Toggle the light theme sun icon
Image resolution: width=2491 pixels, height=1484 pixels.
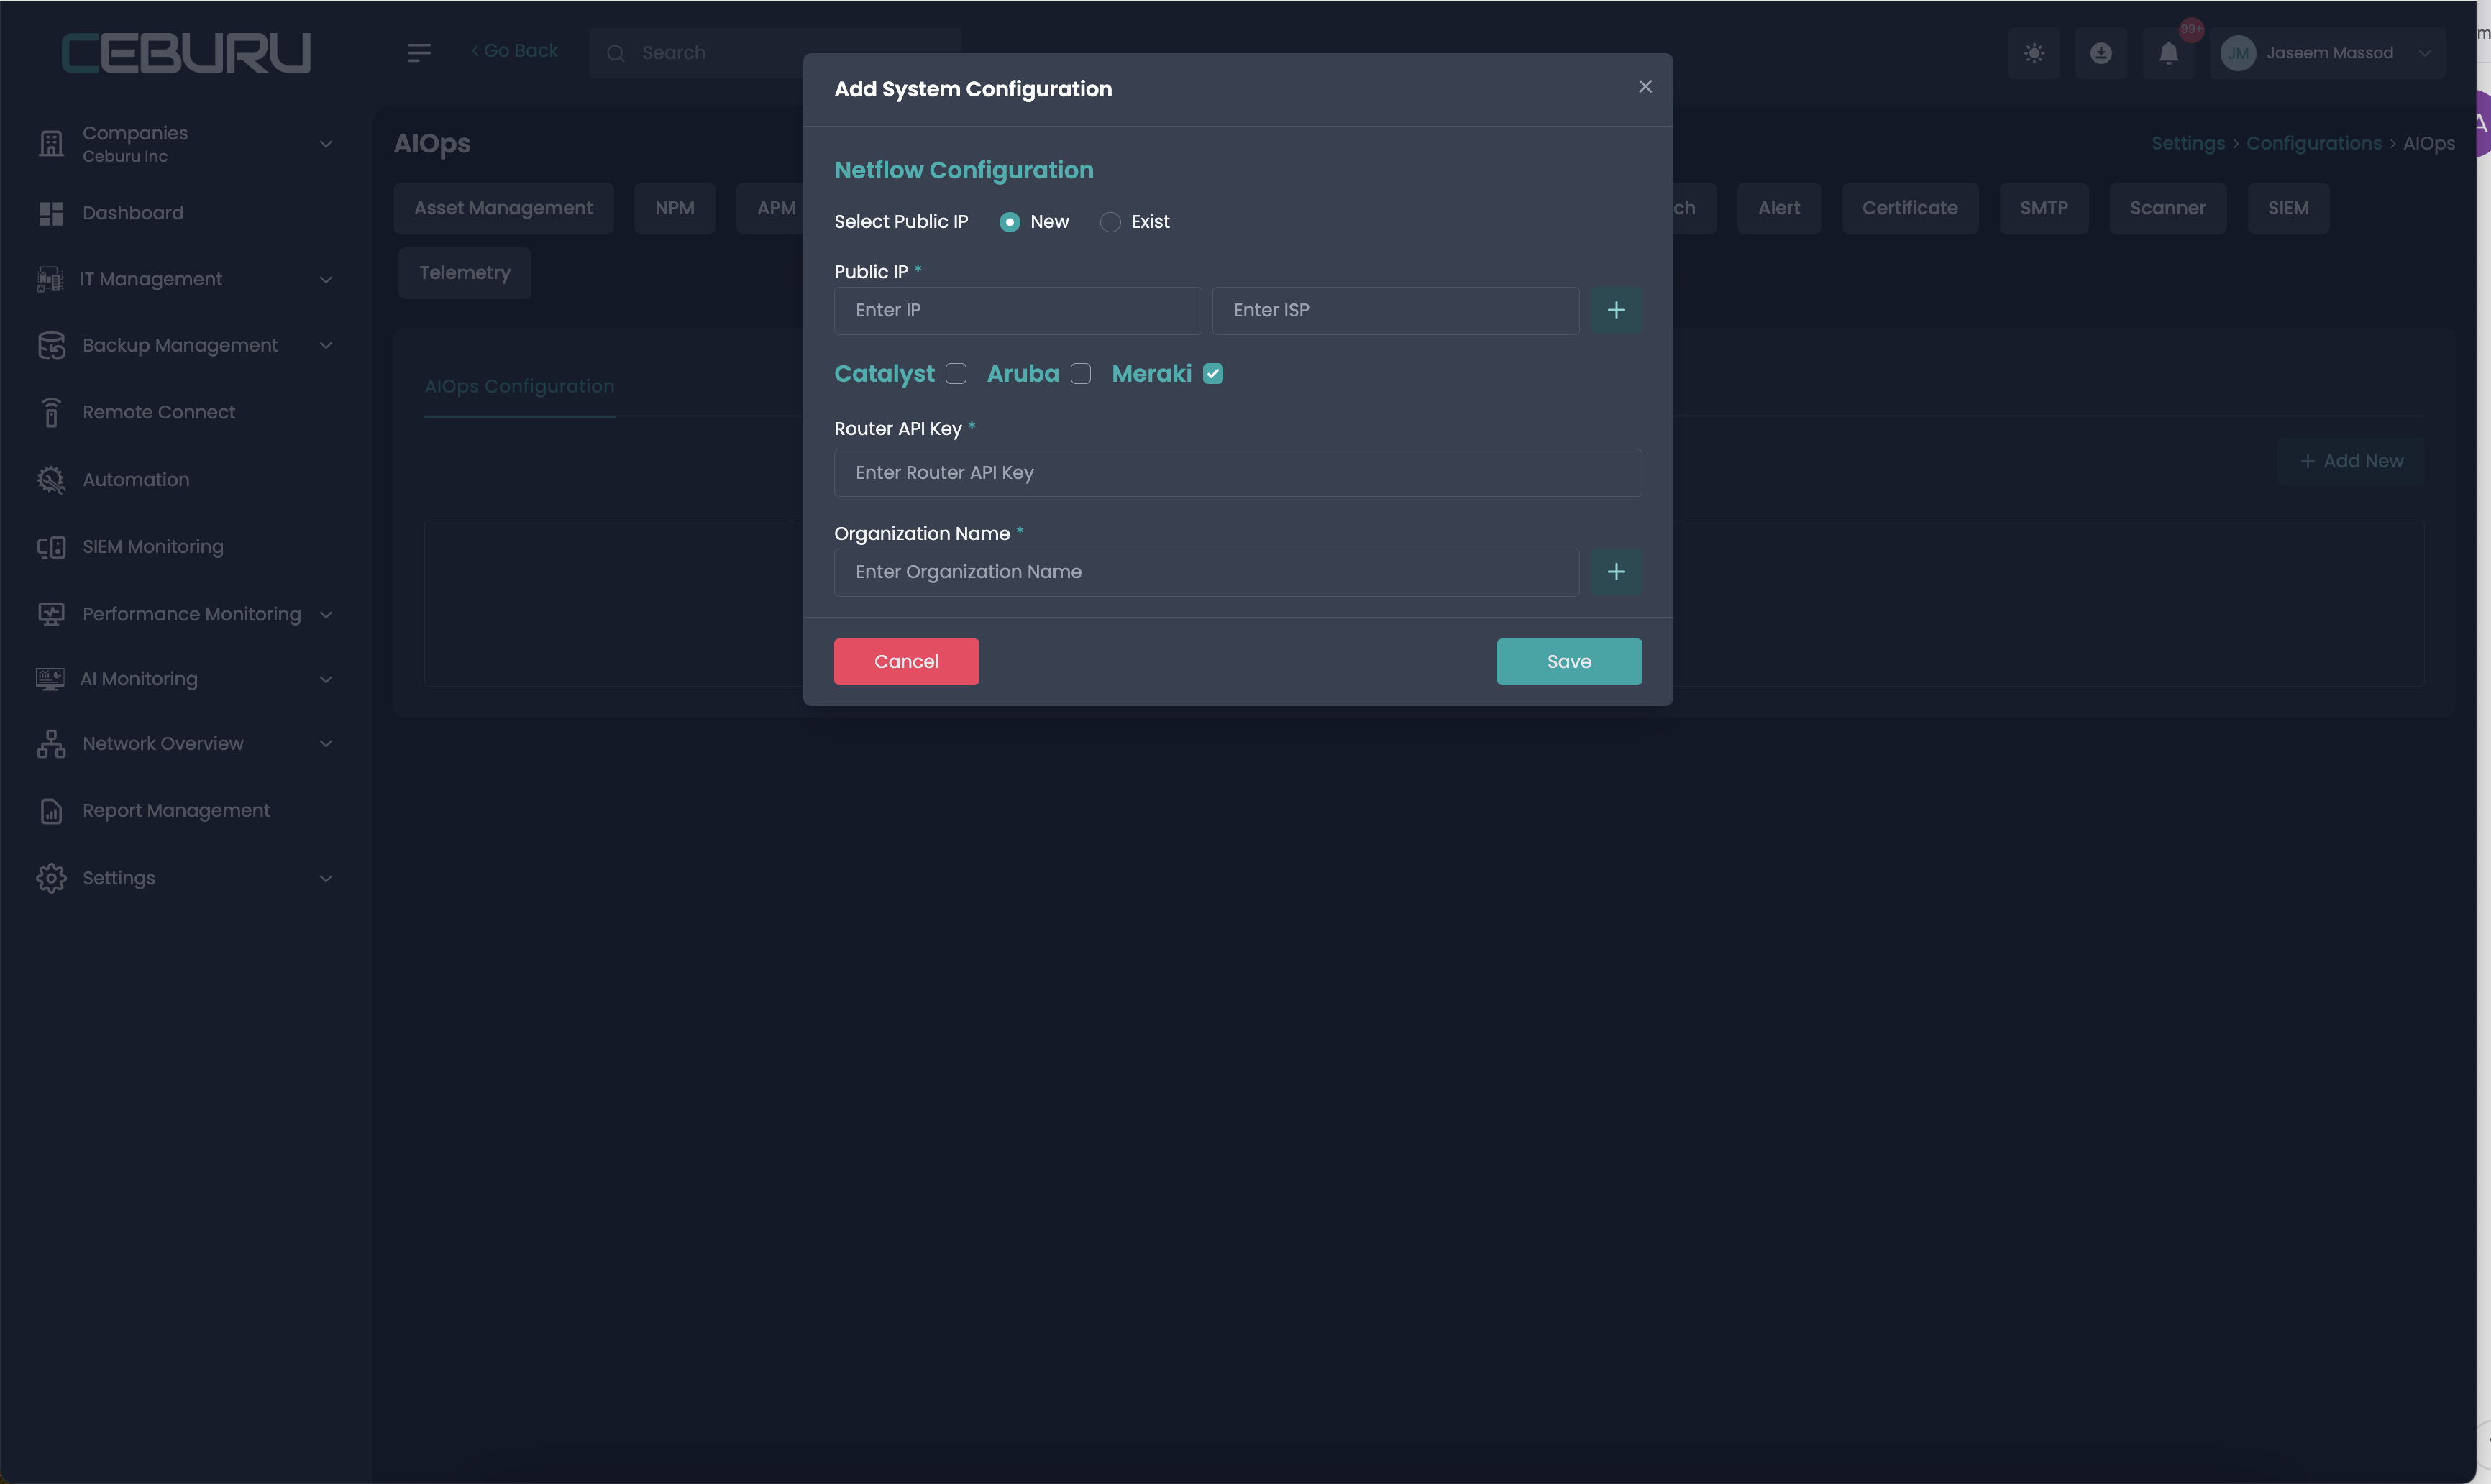point(2033,53)
